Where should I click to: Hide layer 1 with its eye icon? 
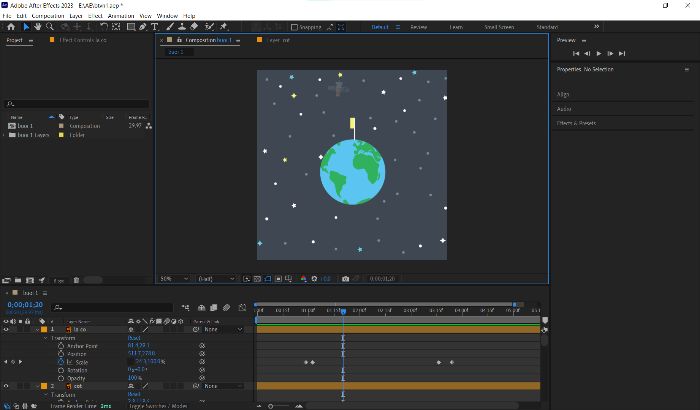click(6, 330)
